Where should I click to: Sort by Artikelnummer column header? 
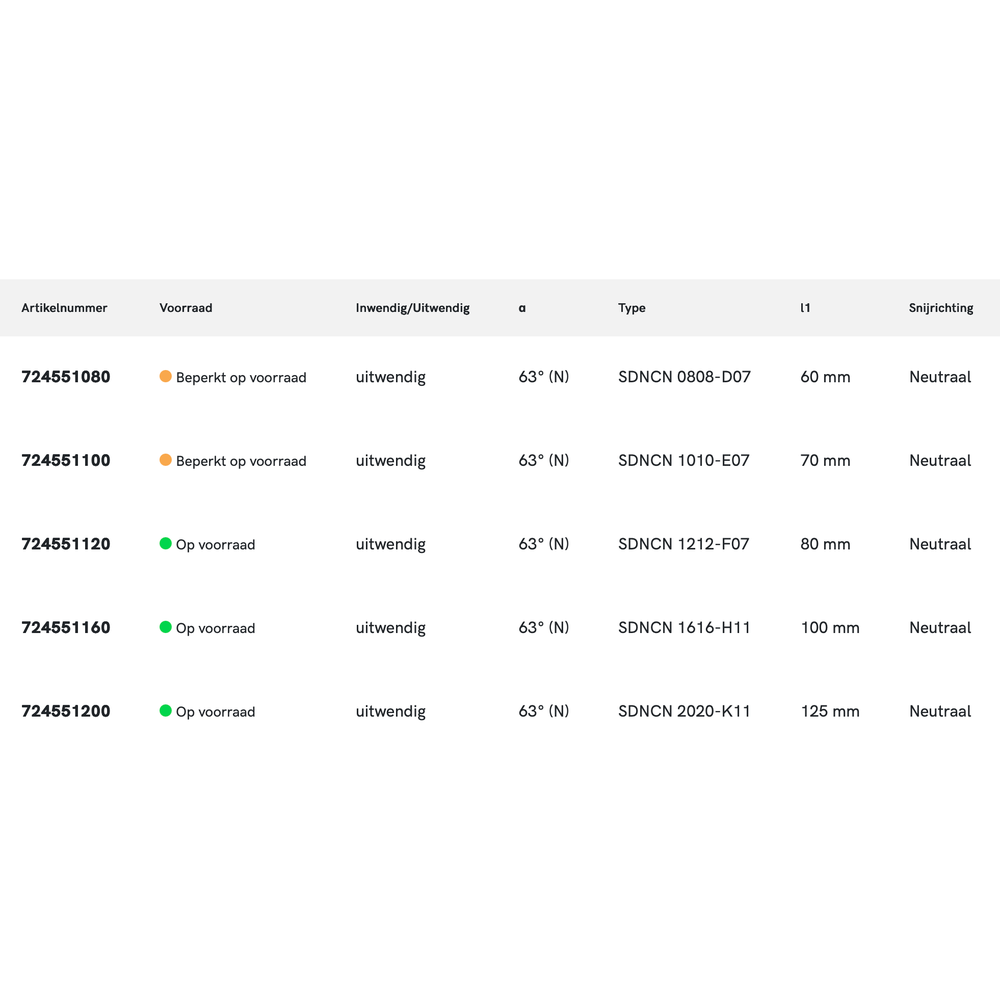point(64,308)
